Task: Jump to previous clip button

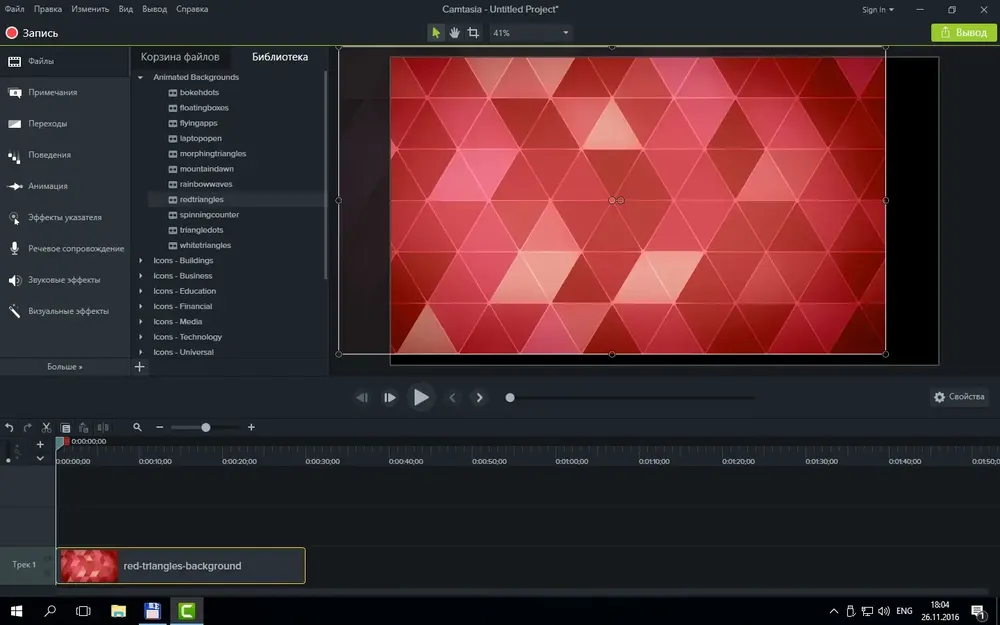Action: tap(362, 397)
